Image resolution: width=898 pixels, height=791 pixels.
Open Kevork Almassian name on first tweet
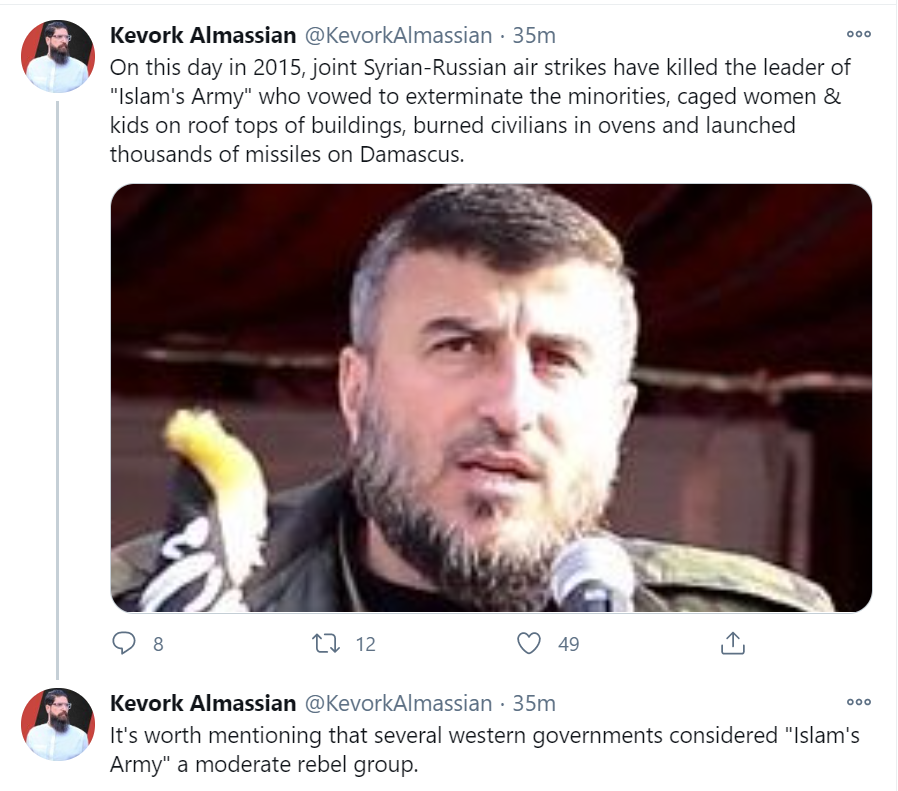203,36
